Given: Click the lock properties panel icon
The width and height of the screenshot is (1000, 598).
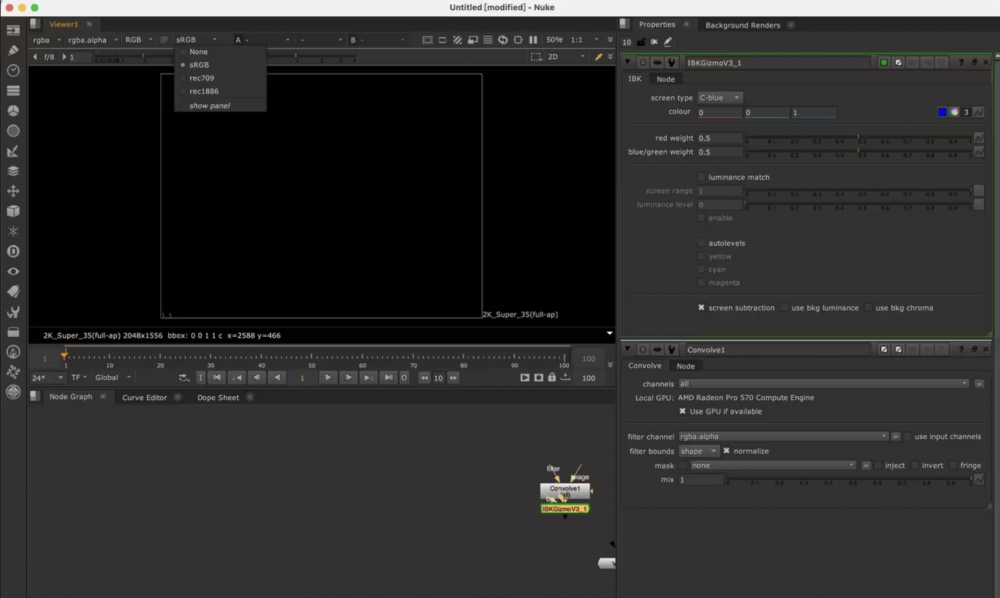Looking at the screenshot, I should click(x=641, y=42).
